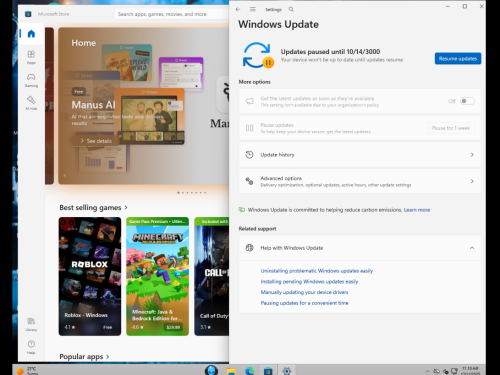The image size is (500, 375).
Task: Click the Resume updates button
Action: 458,59
